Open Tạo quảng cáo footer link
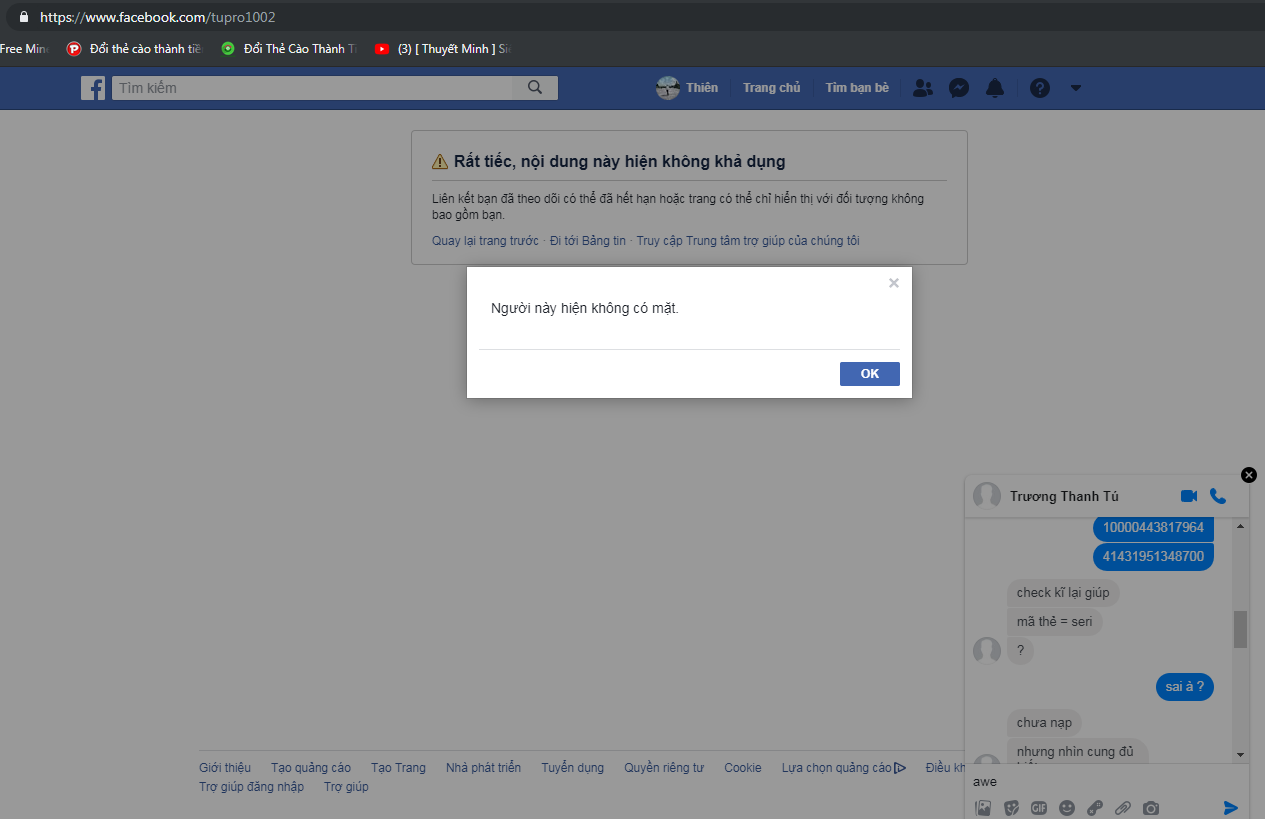The height and width of the screenshot is (819, 1265). (311, 768)
